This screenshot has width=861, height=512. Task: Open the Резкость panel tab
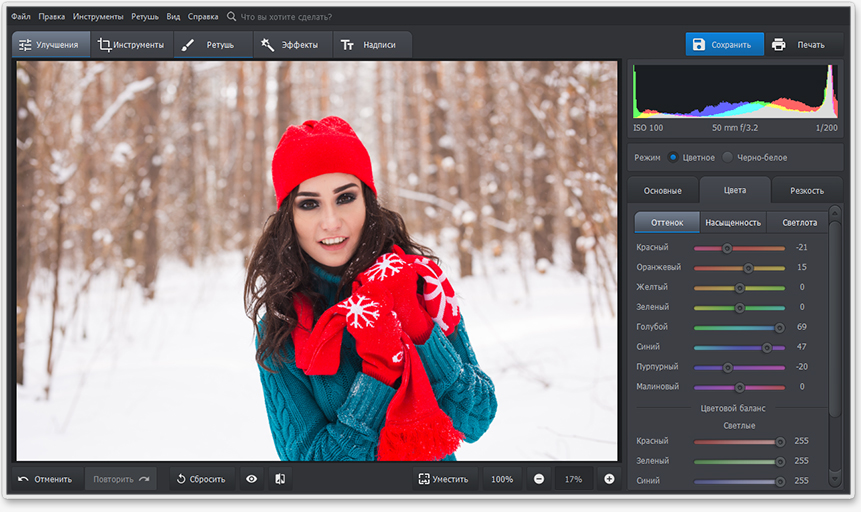coord(806,190)
